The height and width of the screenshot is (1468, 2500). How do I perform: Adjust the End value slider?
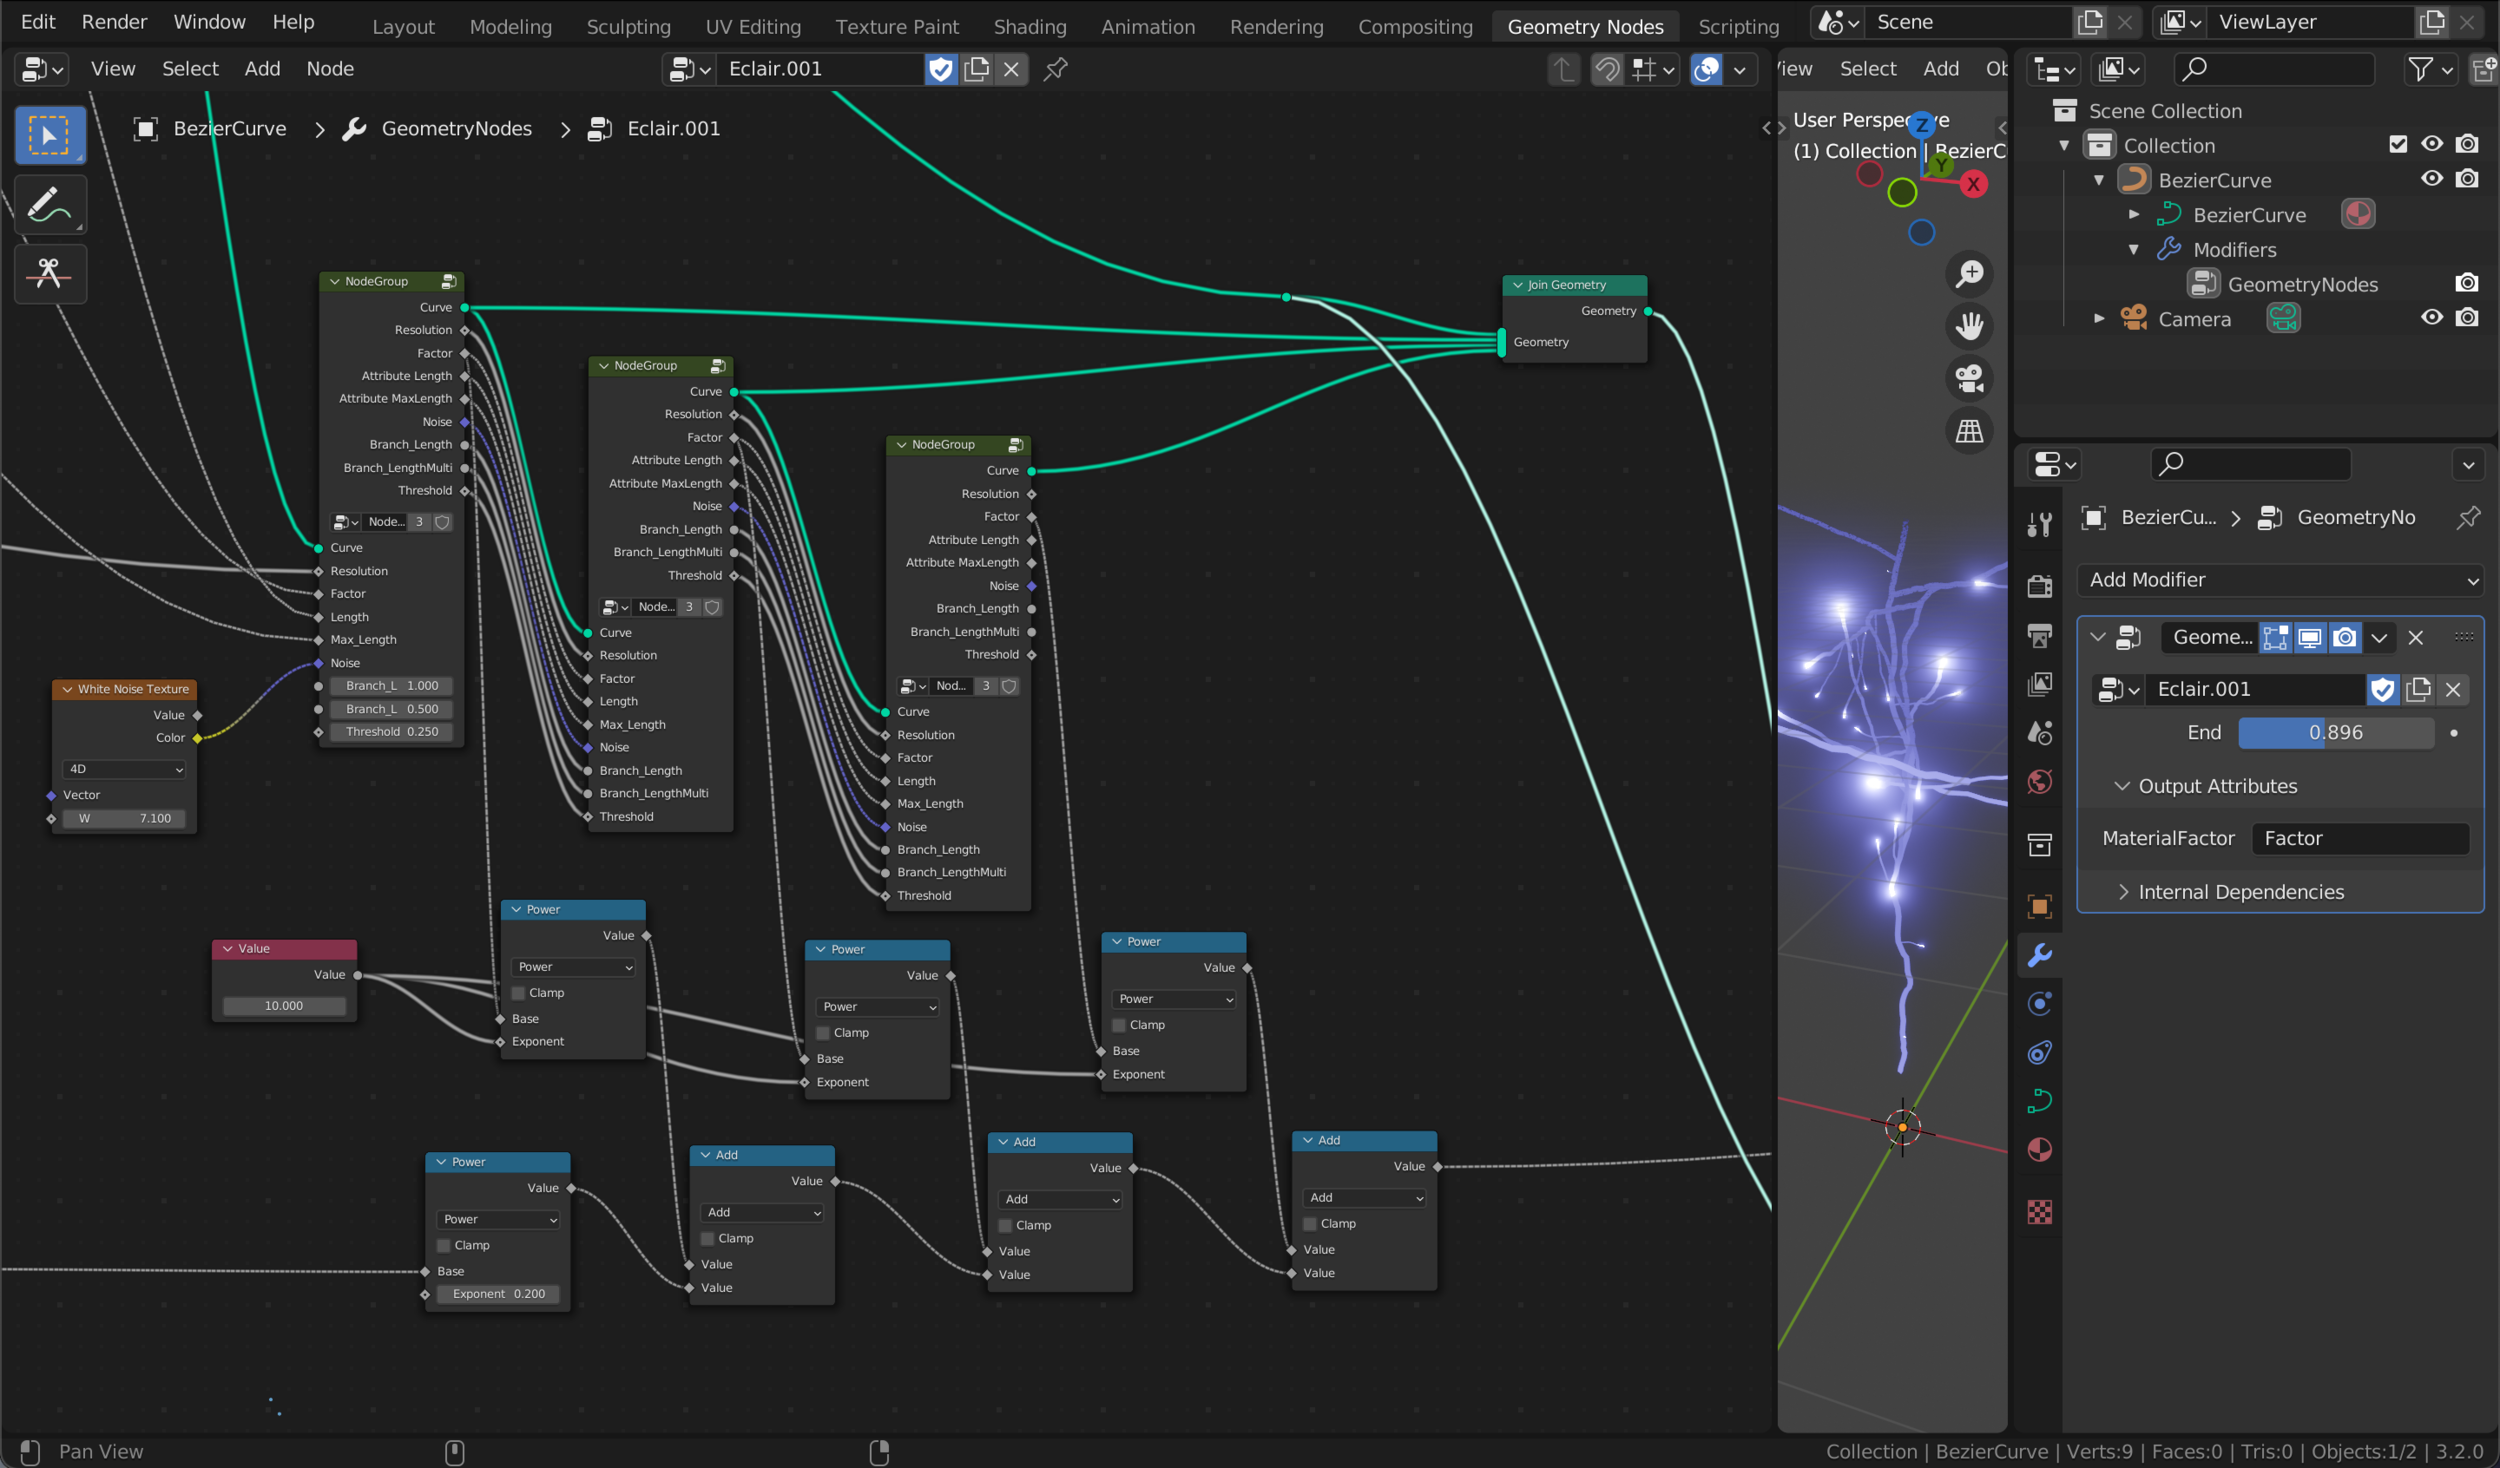click(x=2335, y=733)
